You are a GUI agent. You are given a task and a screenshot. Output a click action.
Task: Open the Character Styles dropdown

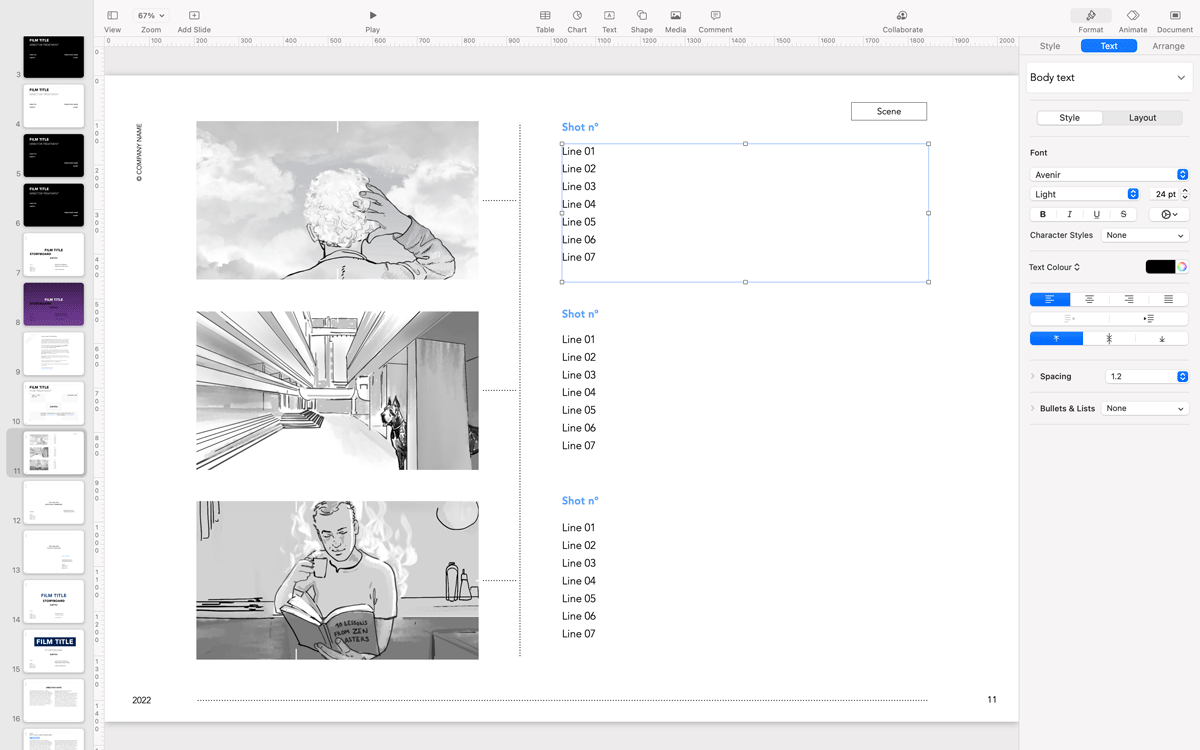pyautogui.click(x=1144, y=236)
